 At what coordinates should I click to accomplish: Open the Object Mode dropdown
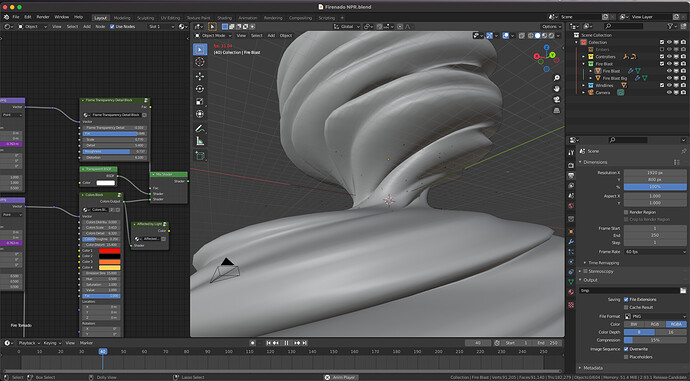213,36
